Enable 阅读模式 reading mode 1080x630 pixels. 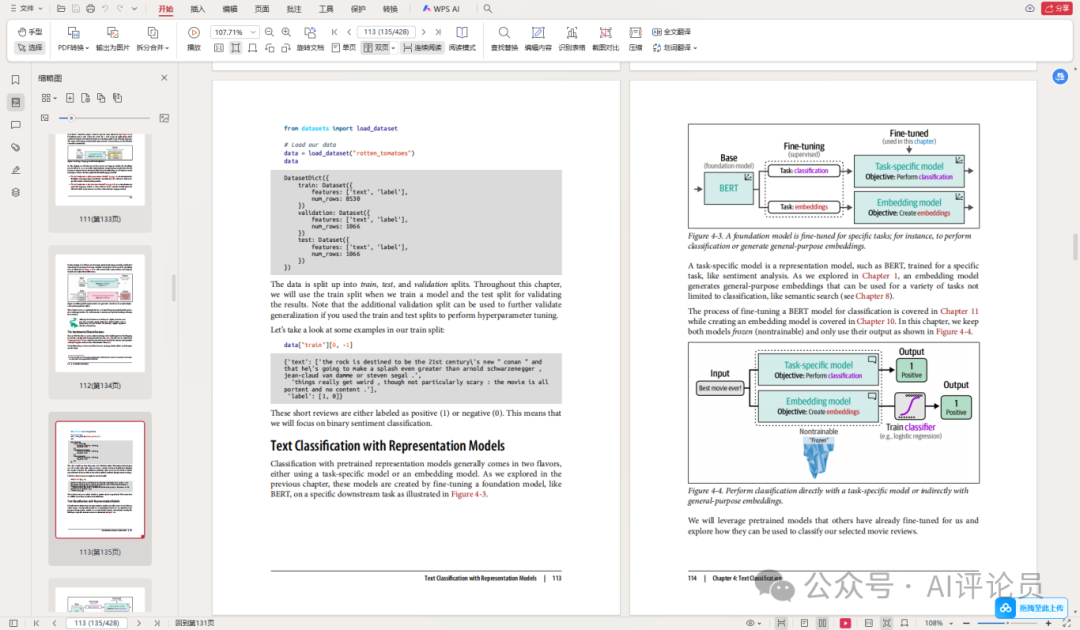click(462, 39)
